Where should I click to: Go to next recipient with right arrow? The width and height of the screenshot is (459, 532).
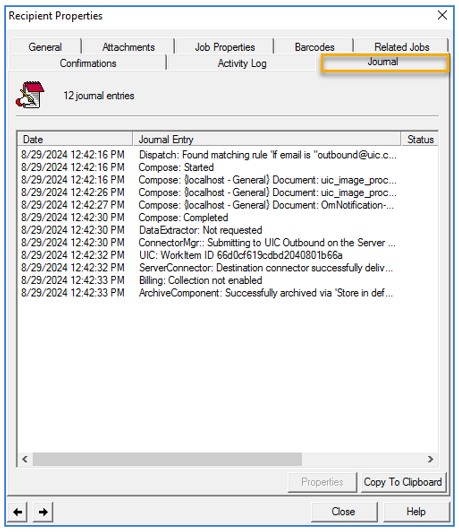click(x=43, y=512)
